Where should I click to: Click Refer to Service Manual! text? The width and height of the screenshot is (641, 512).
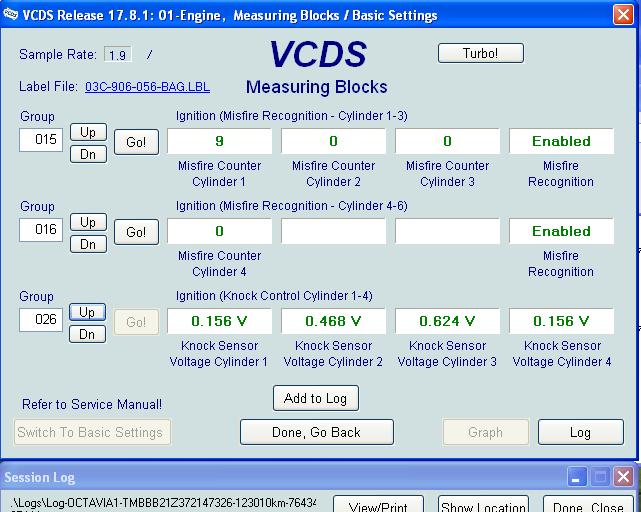click(92, 404)
